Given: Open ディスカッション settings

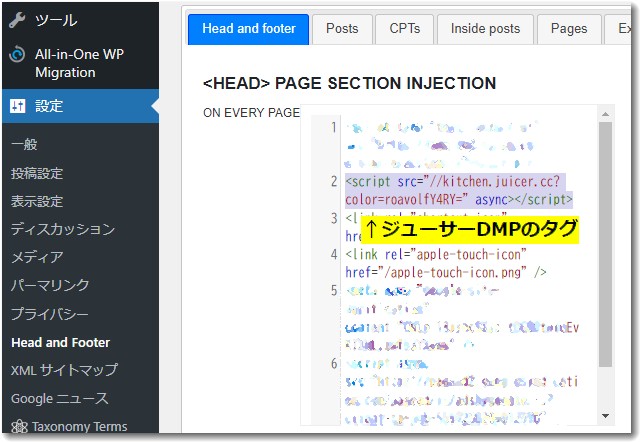Looking at the screenshot, I should tap(63, 229).
